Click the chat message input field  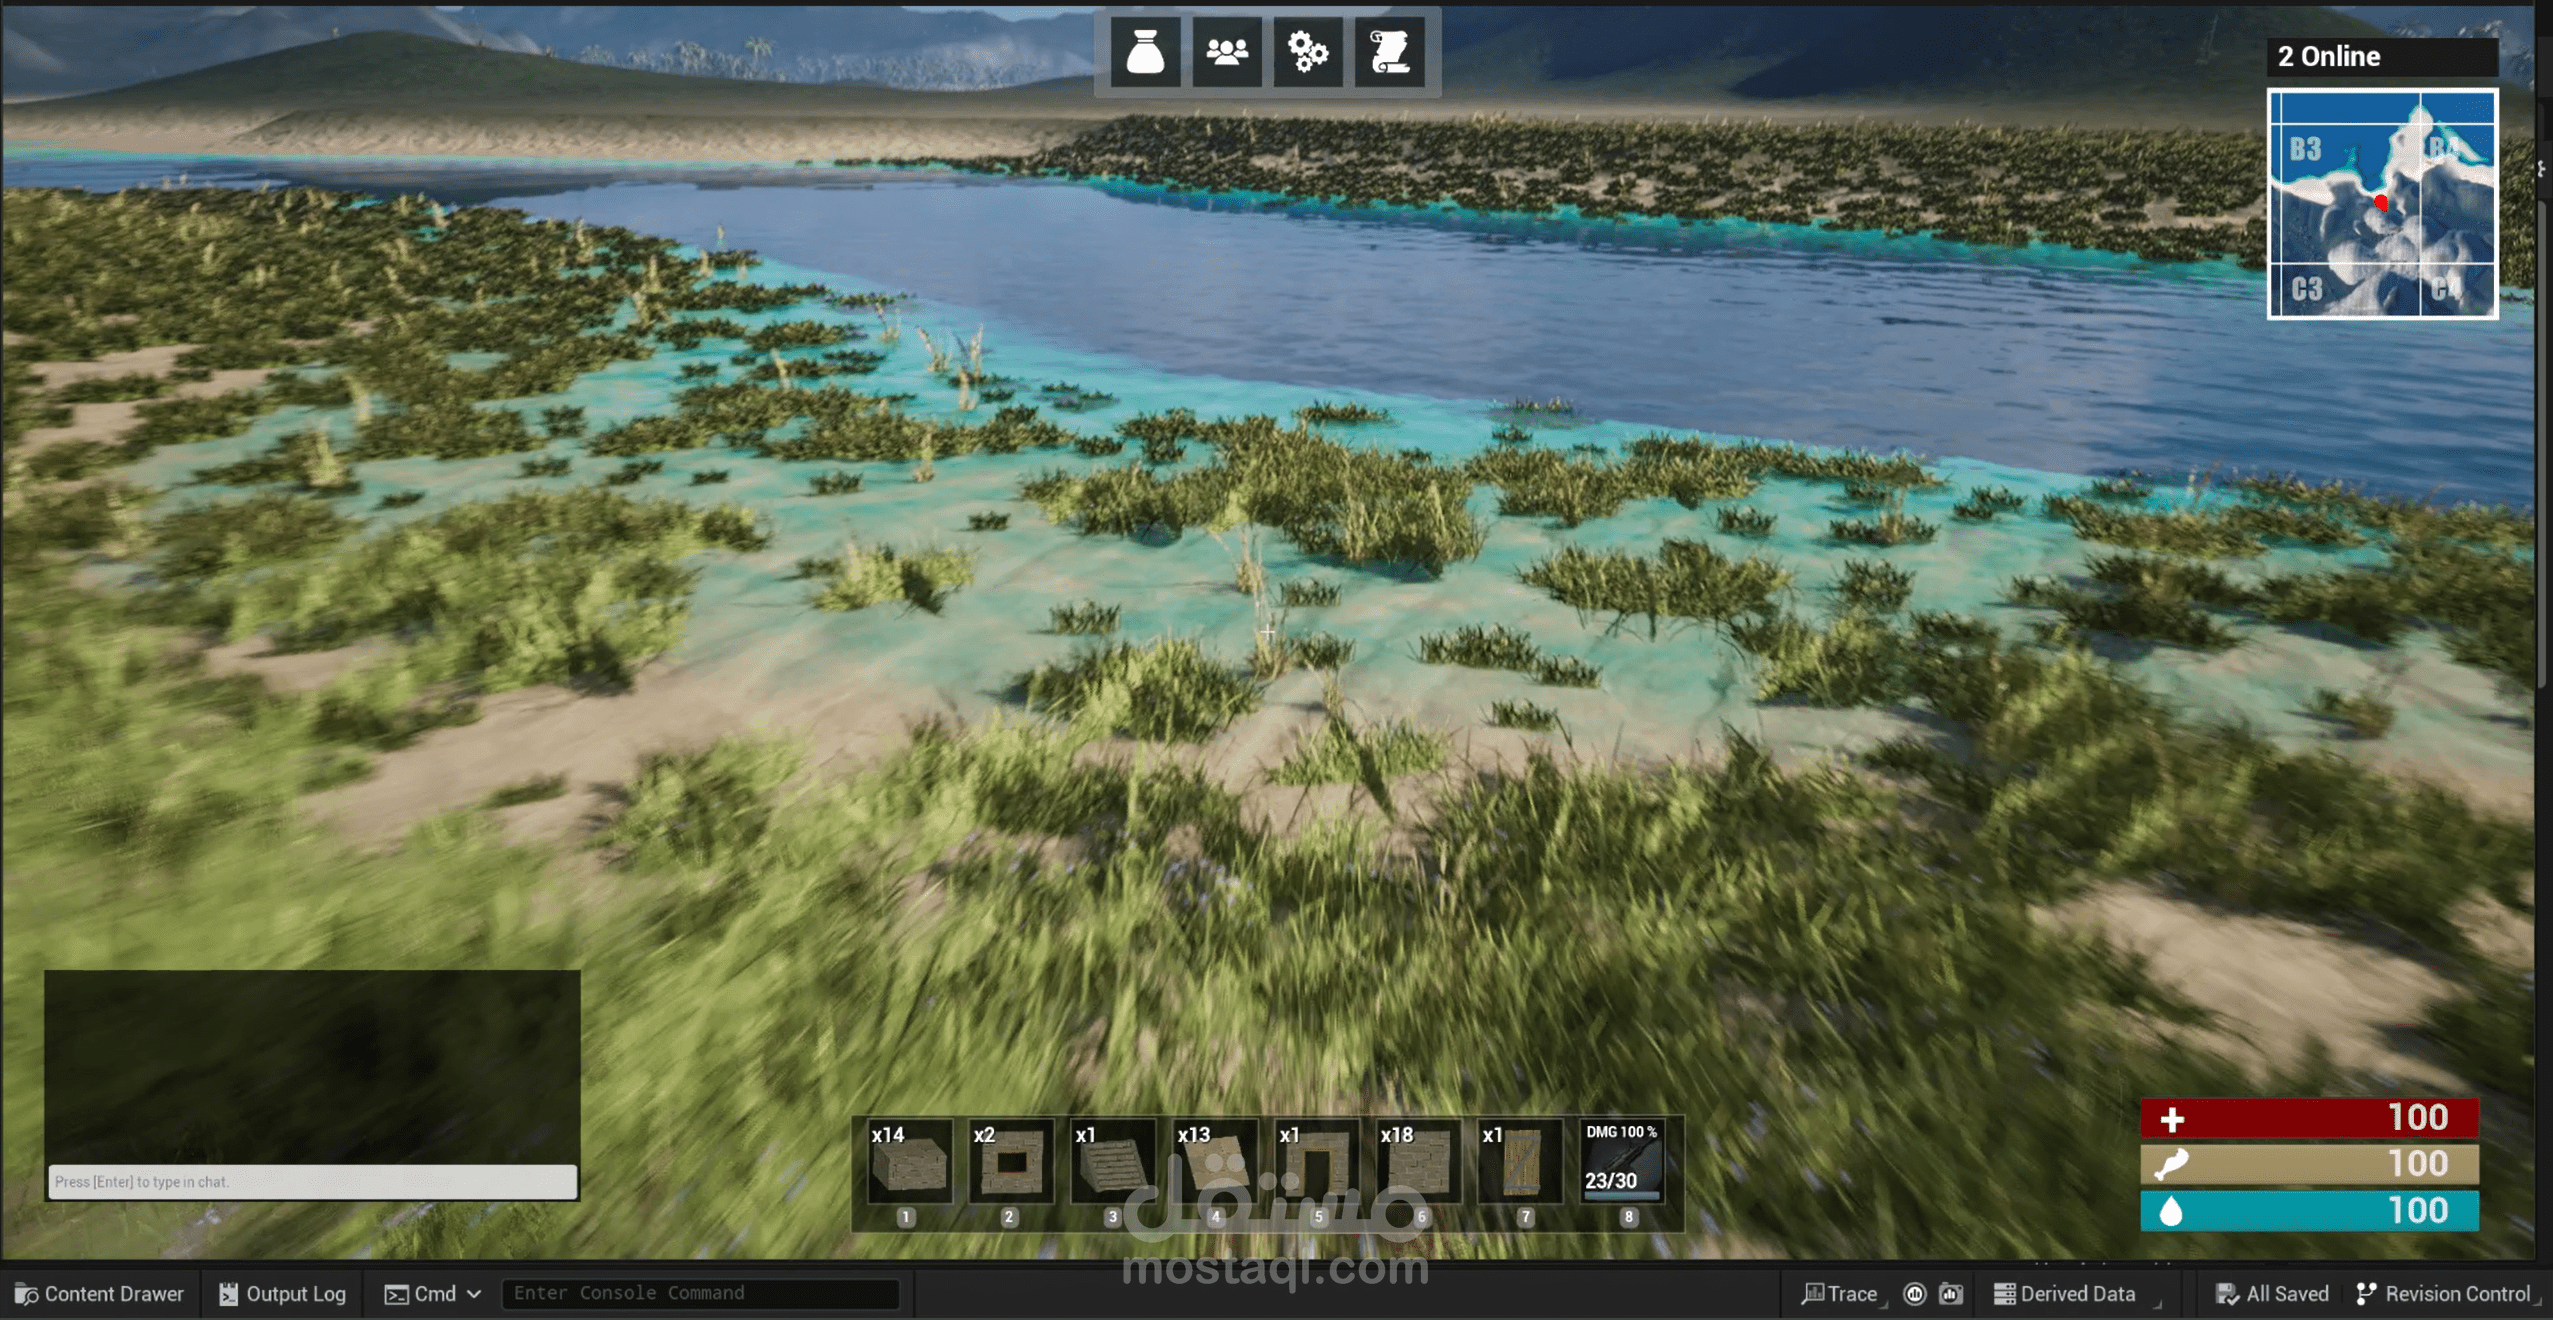(x=312, y=1182)
